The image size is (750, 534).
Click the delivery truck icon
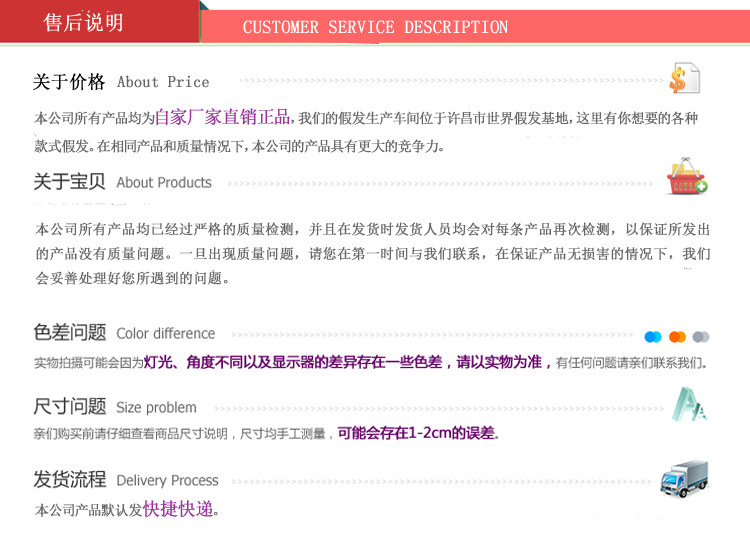tap(684, 478)
